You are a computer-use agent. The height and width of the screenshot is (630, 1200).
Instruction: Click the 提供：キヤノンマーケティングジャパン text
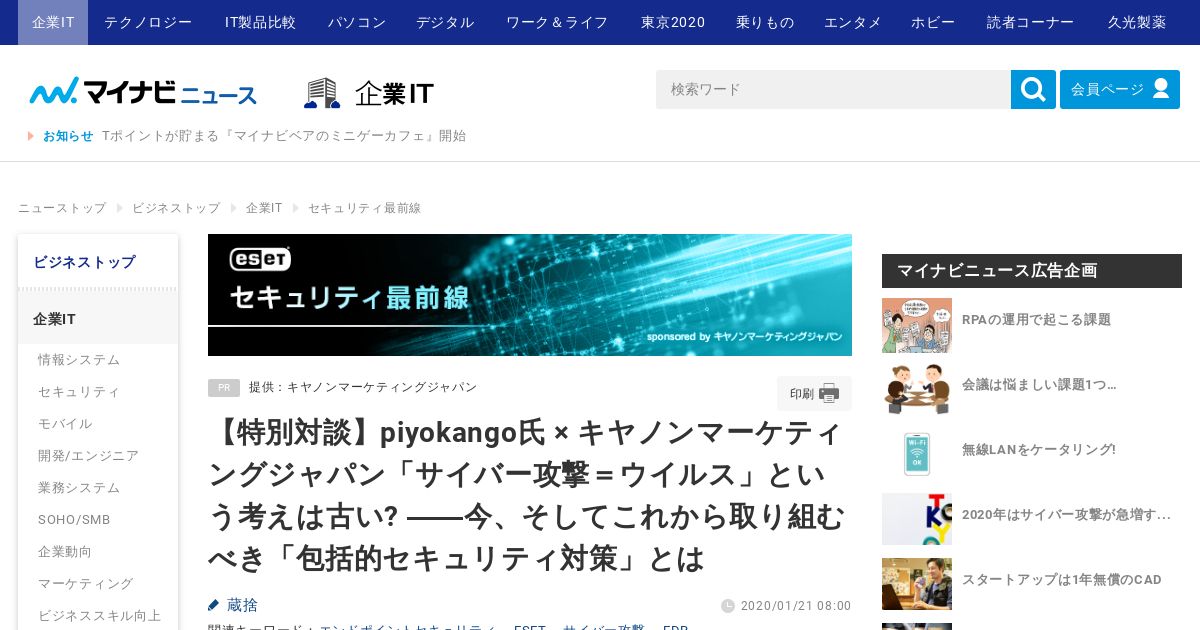(x=363, y=387)
